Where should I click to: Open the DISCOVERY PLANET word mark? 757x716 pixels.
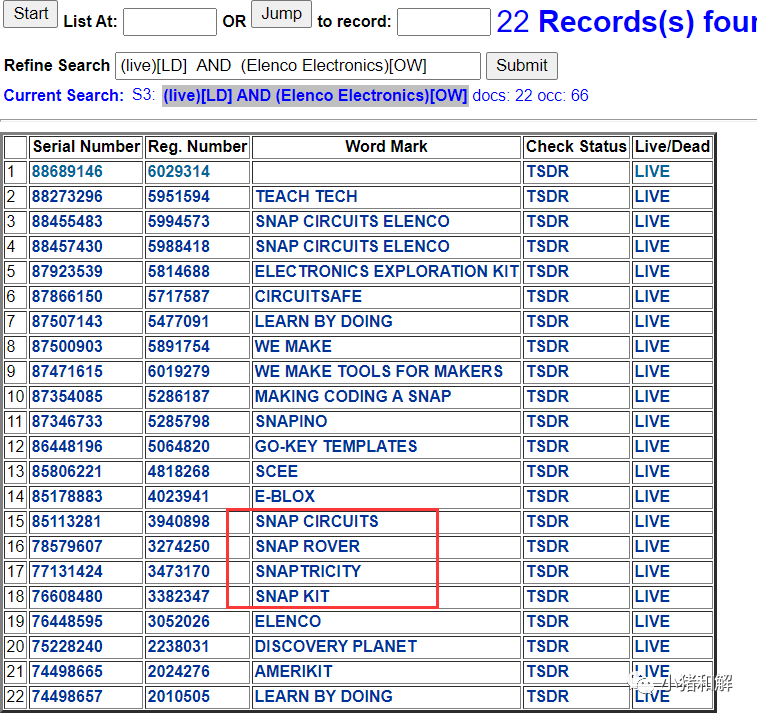(x=336, y=647)
